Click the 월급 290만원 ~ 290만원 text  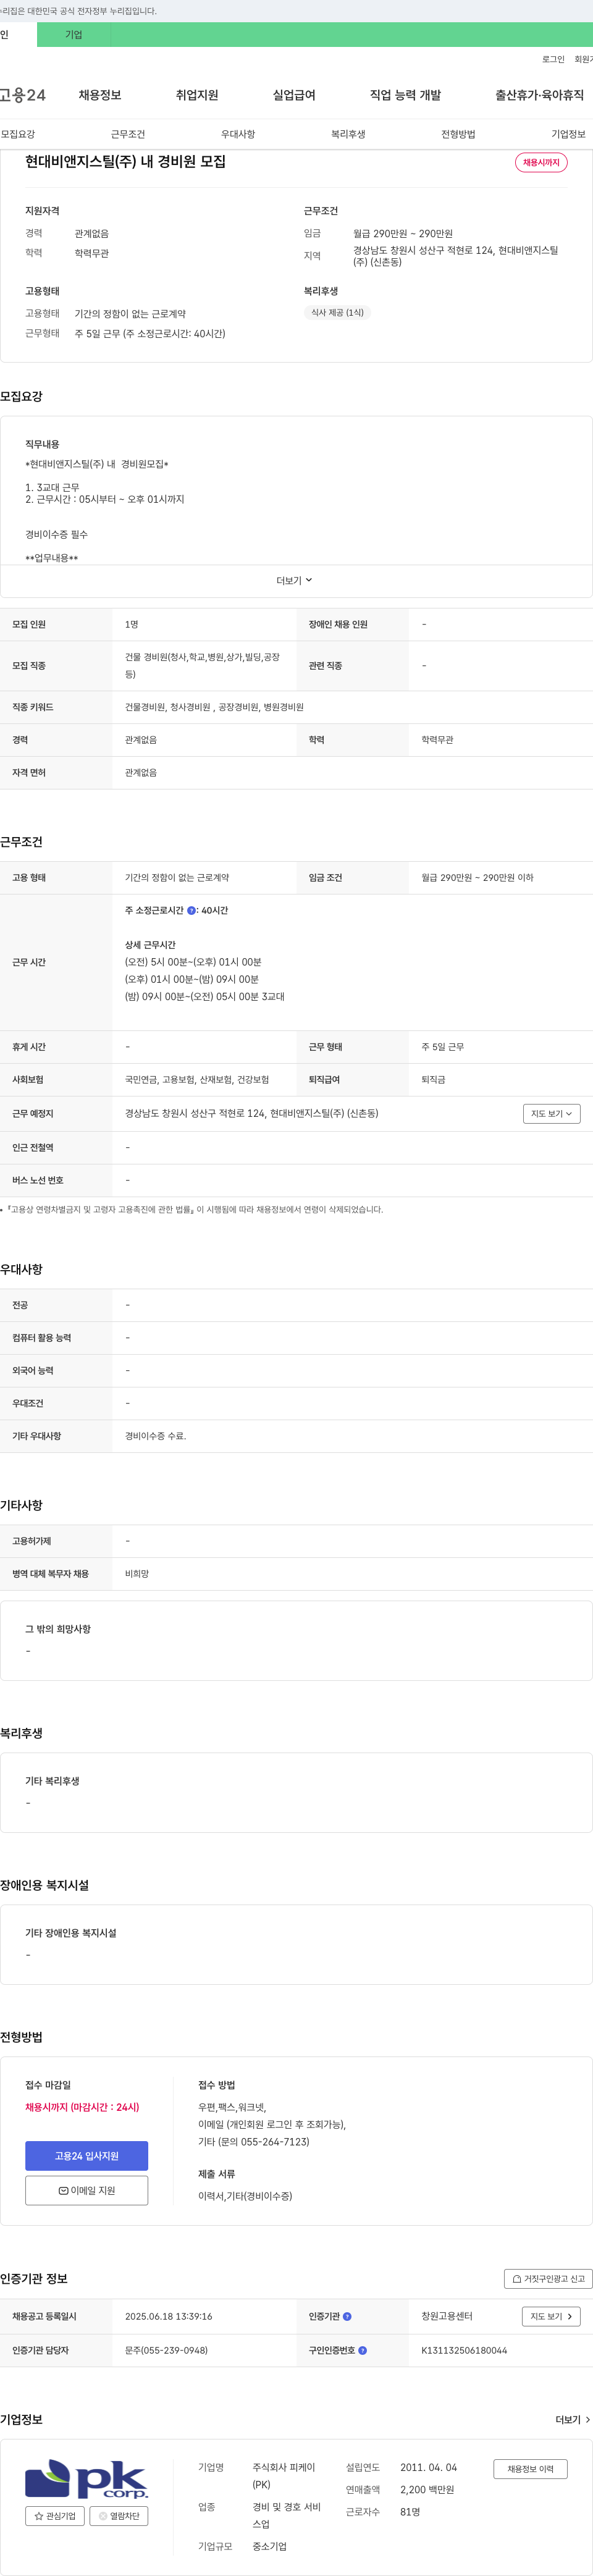[402, 234]
